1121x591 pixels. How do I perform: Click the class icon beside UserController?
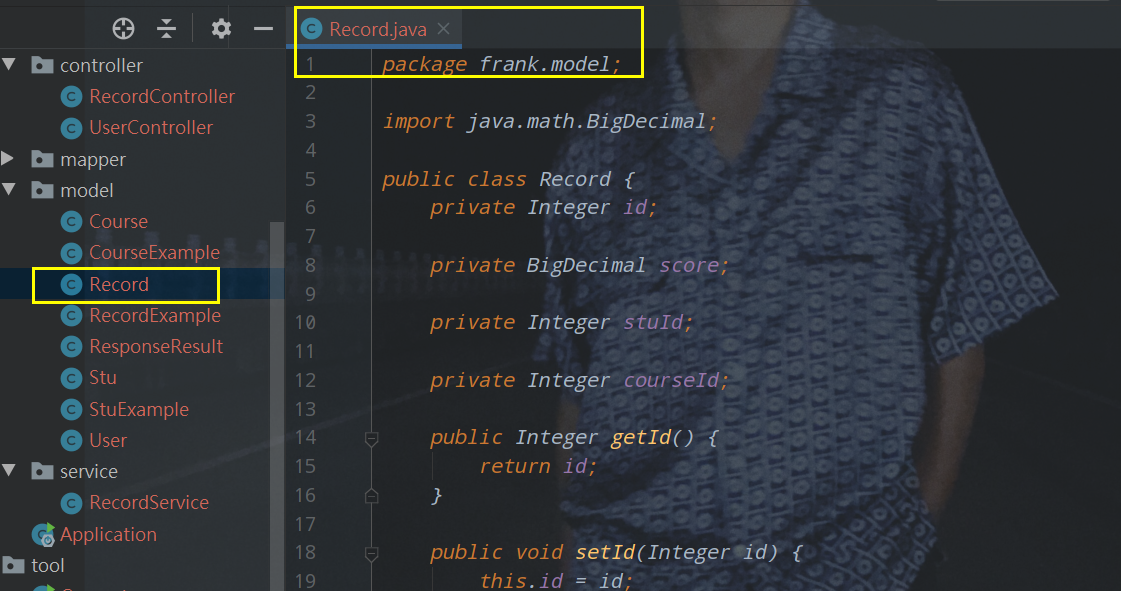click(x=71, y=128)
